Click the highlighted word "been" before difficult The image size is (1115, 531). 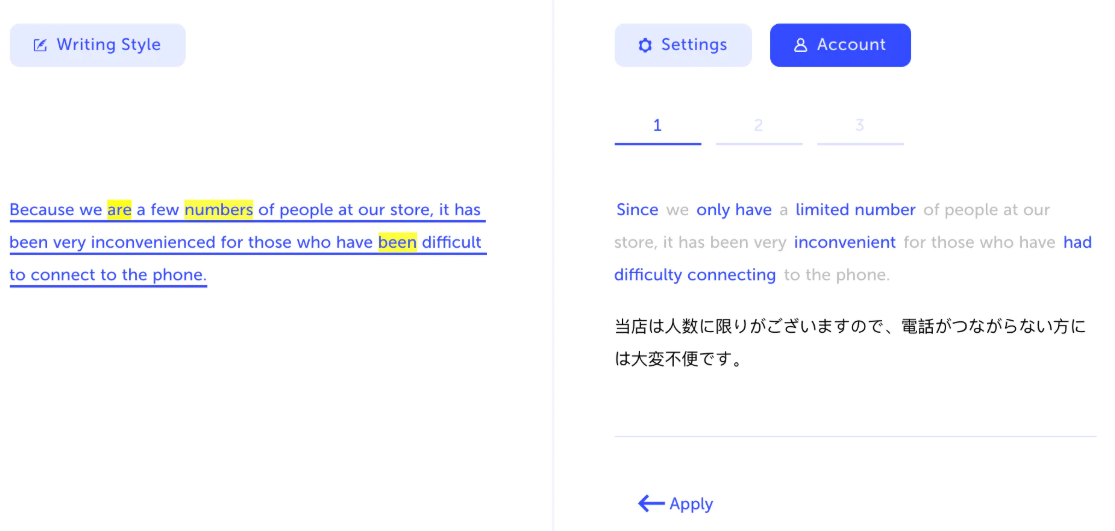pyautogui.click(x=397, y=242)
